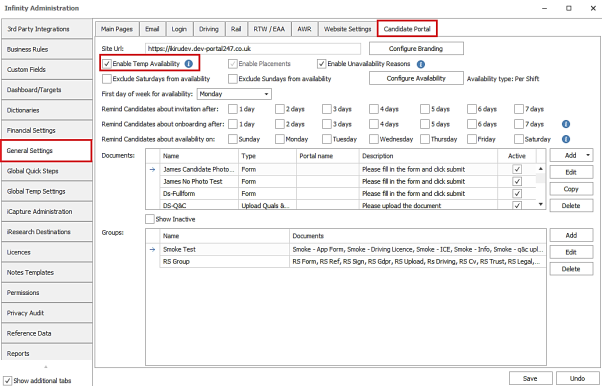
Task: Open the AWR tab
Action: tap(304, 29)
